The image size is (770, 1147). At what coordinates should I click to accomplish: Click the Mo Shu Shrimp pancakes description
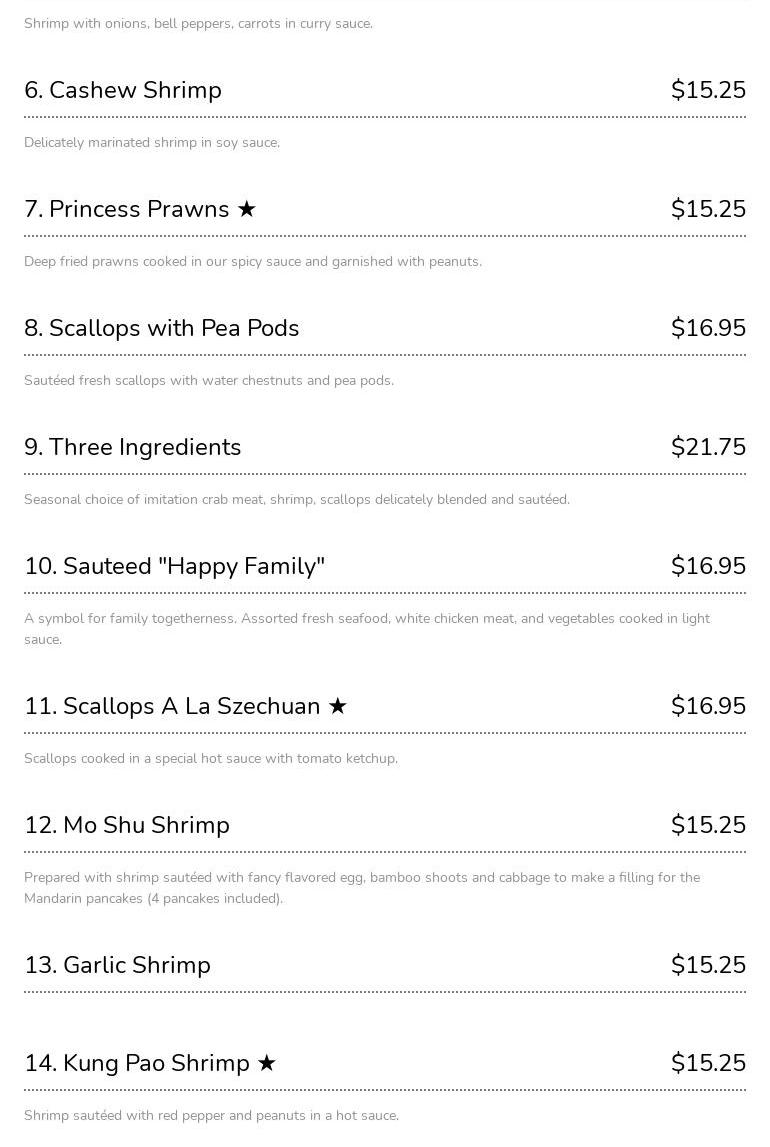pyautogui.click(x=362, y=888)
